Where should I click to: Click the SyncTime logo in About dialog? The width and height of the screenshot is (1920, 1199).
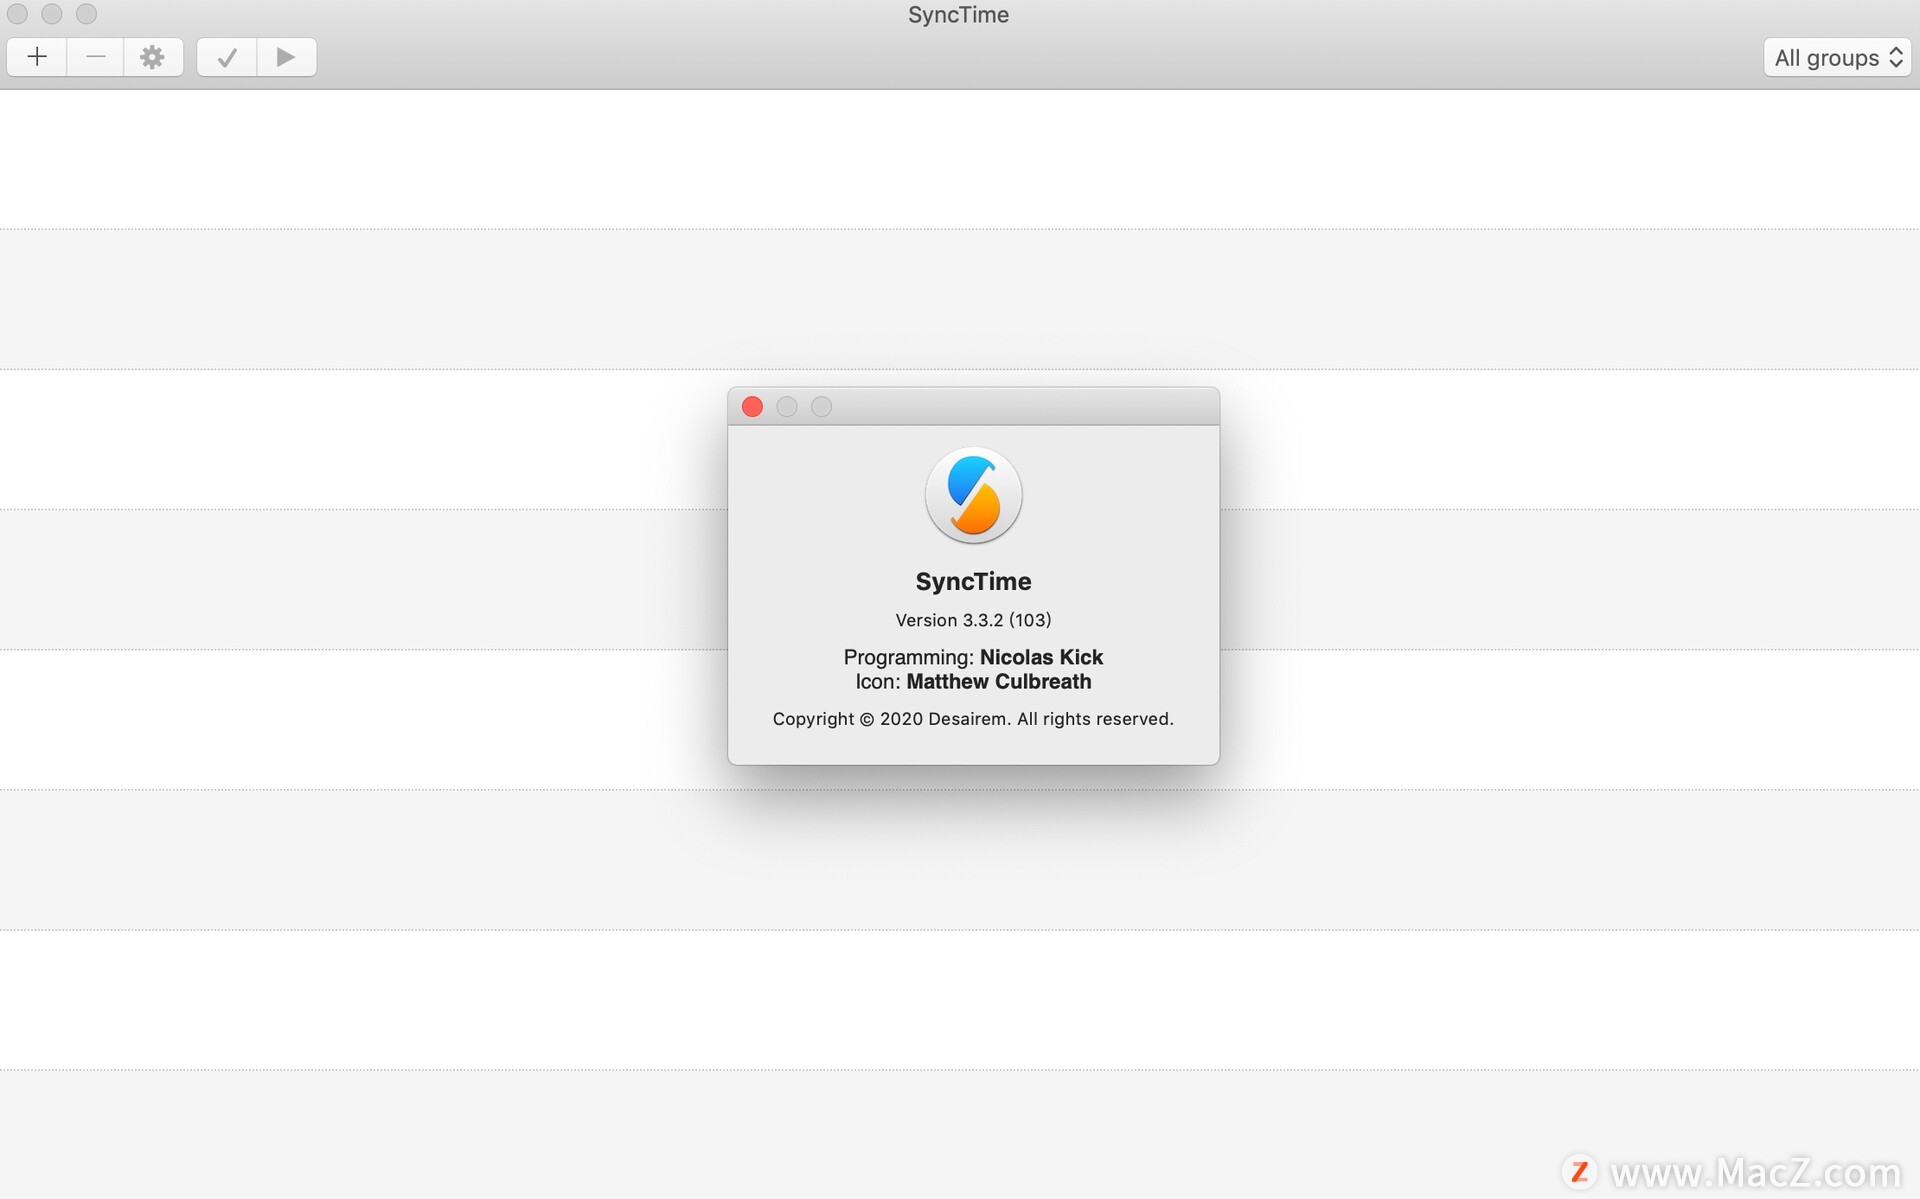click(973, 495)
